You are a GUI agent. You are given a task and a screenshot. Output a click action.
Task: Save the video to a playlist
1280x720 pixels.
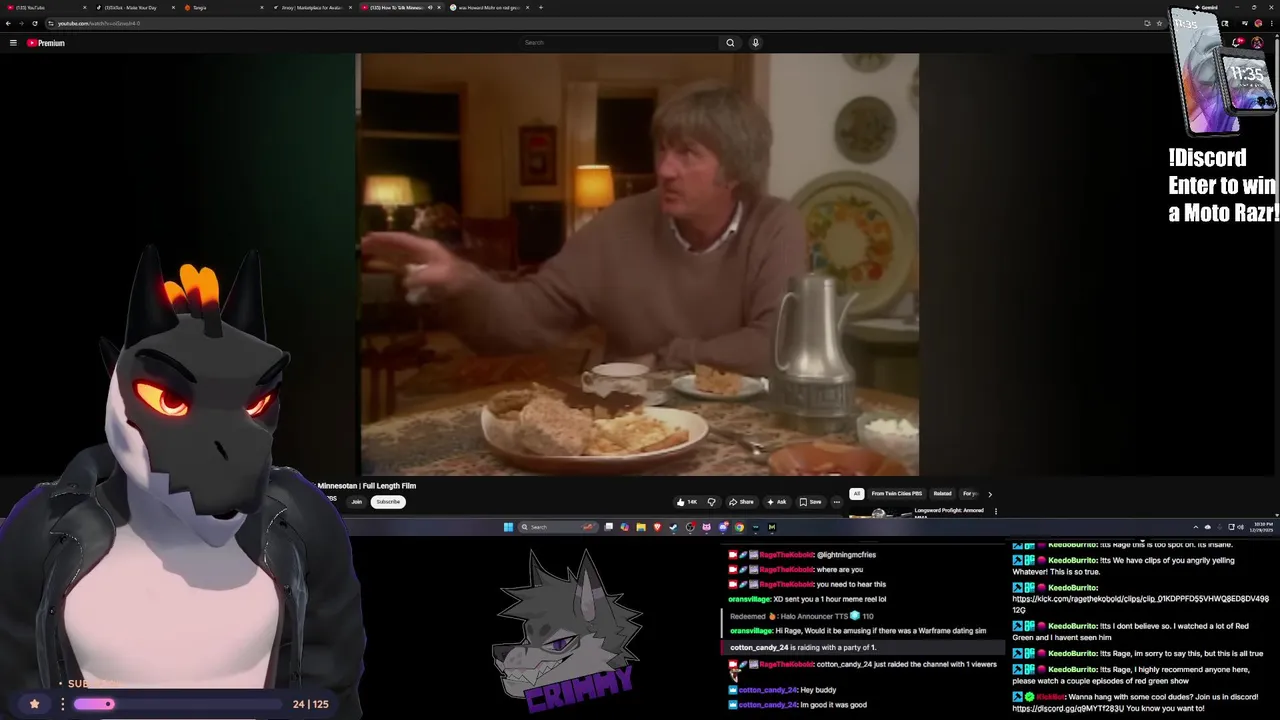(810, 502)
